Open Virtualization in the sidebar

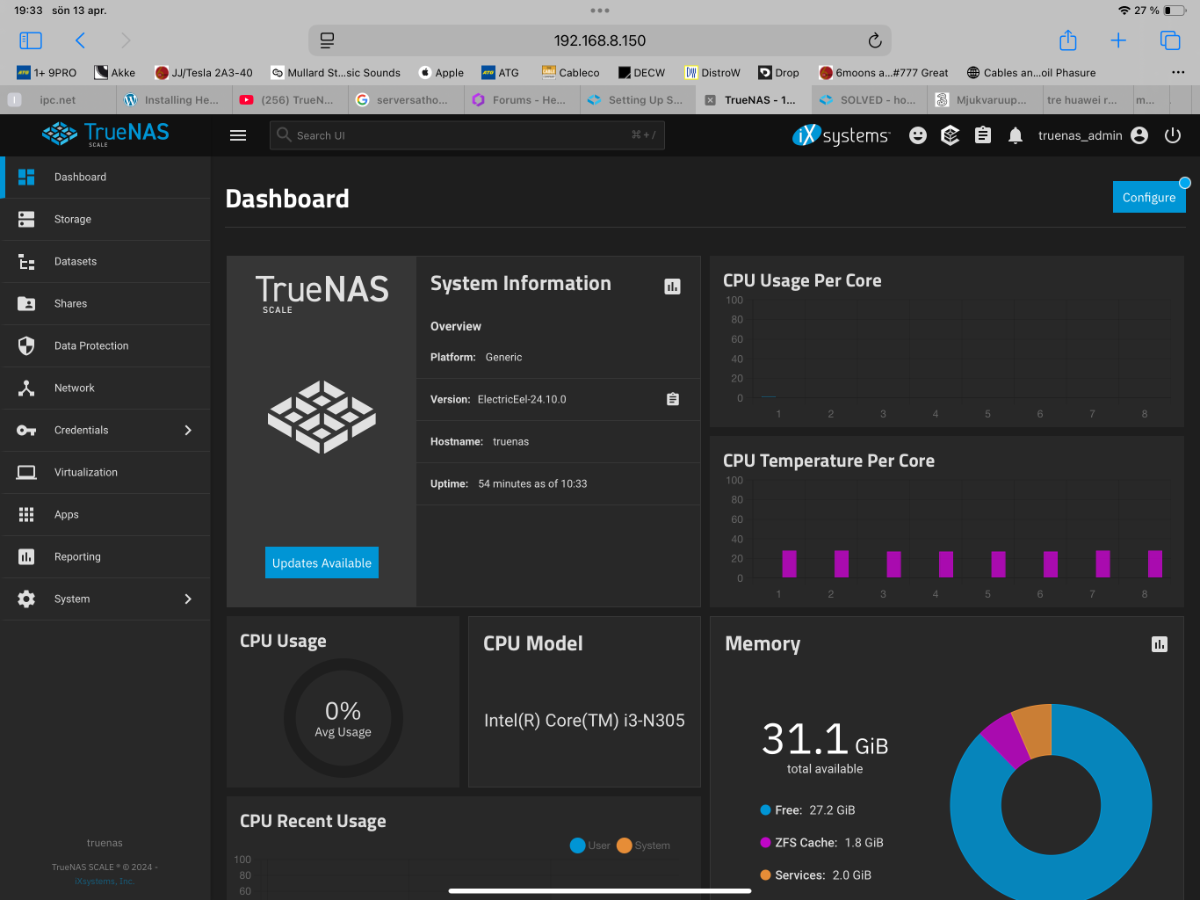pyautogui.click(x=85, y=472)
